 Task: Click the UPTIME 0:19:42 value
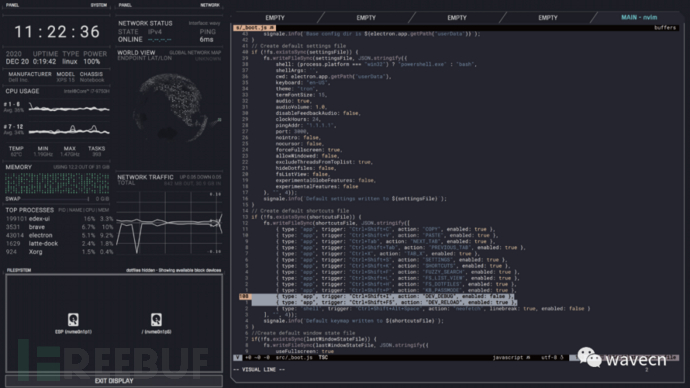pyautogui.click(x=44, y=62)
